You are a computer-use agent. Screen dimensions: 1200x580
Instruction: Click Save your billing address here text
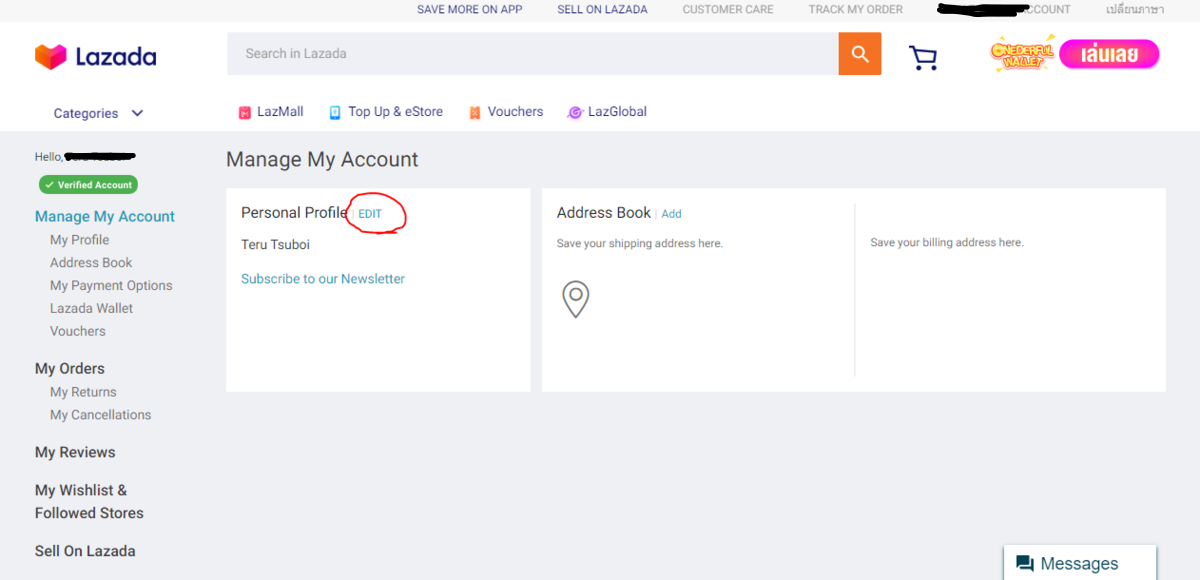tap(947, 243)
